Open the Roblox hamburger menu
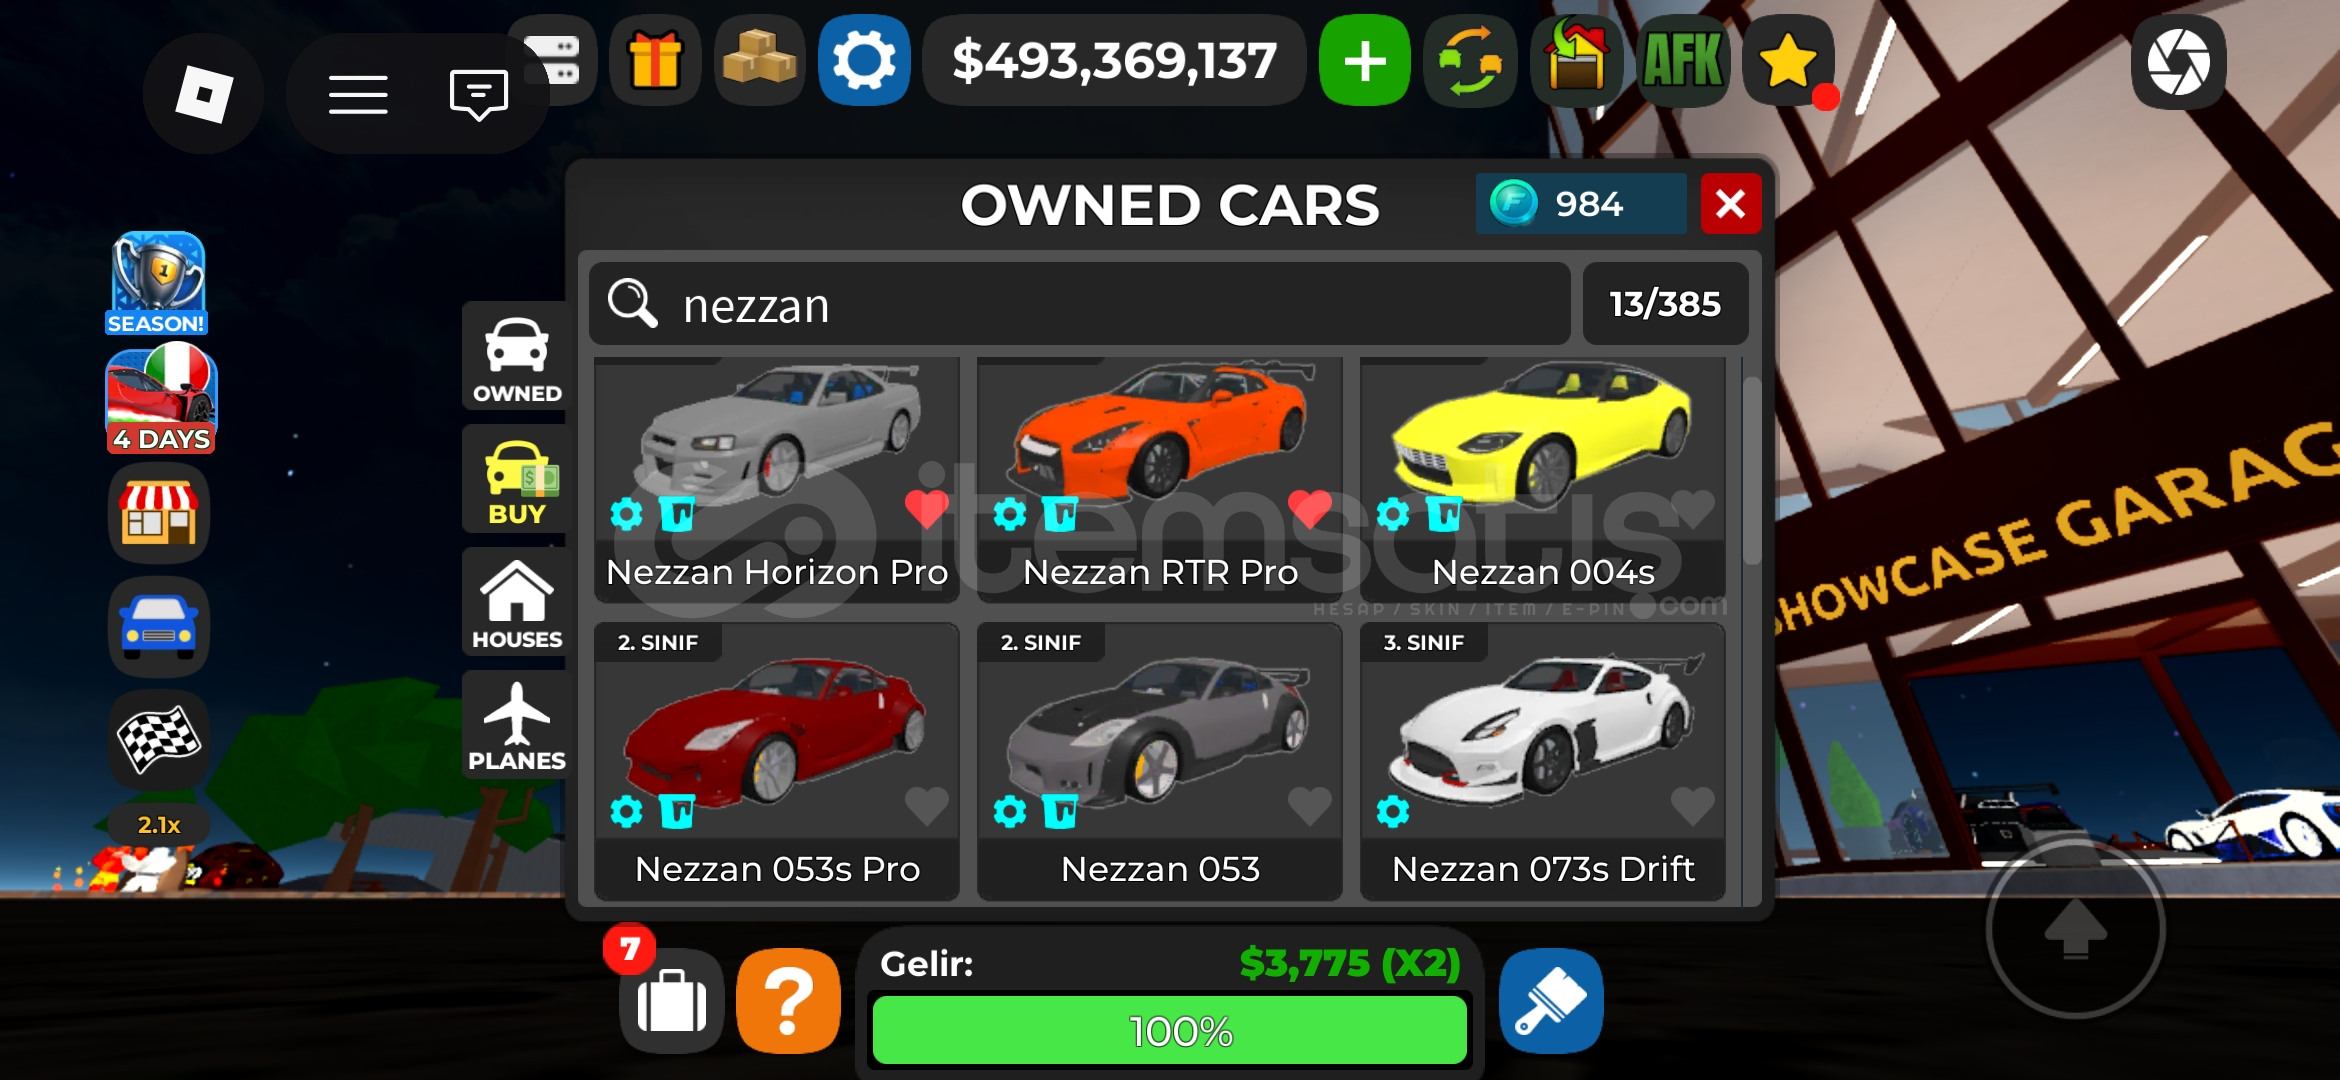 [x=358, y=95]
